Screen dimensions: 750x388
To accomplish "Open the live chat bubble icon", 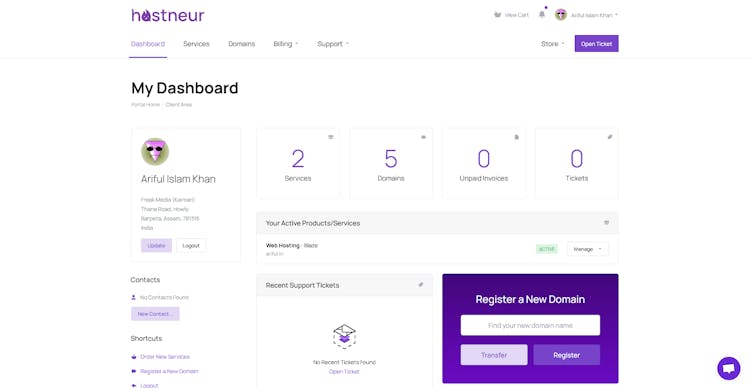I will point(728,368).
